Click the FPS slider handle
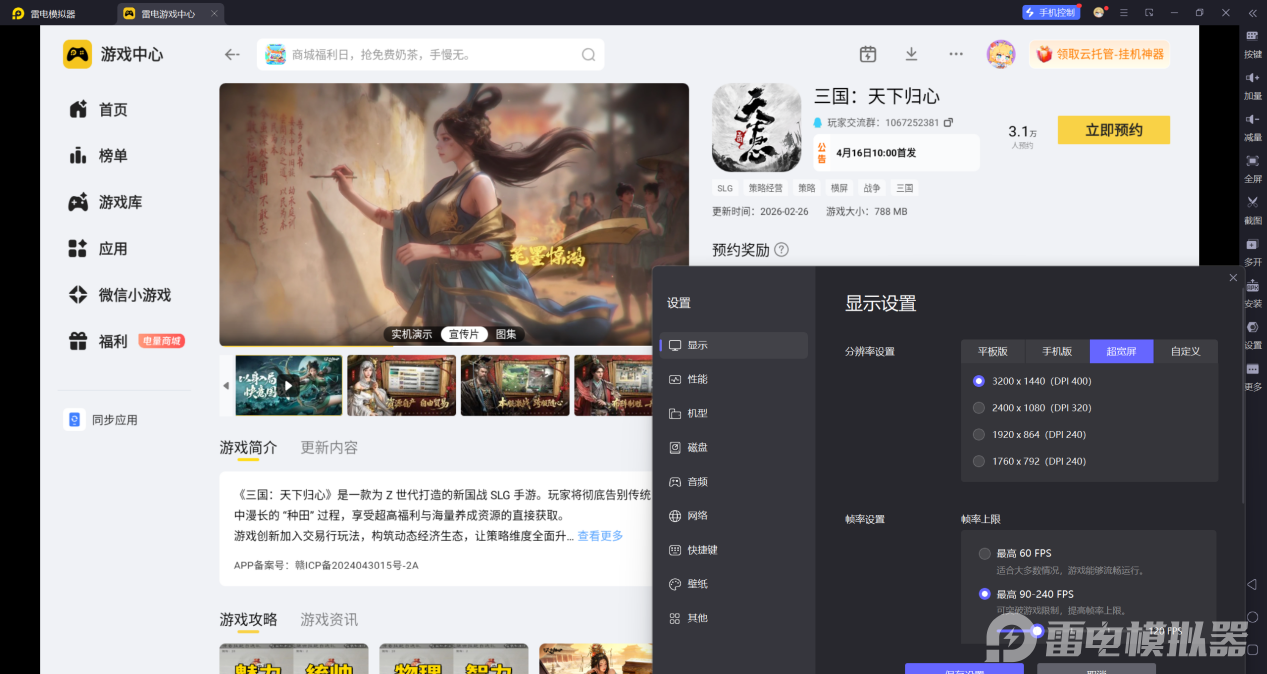 pos(1037,631)
